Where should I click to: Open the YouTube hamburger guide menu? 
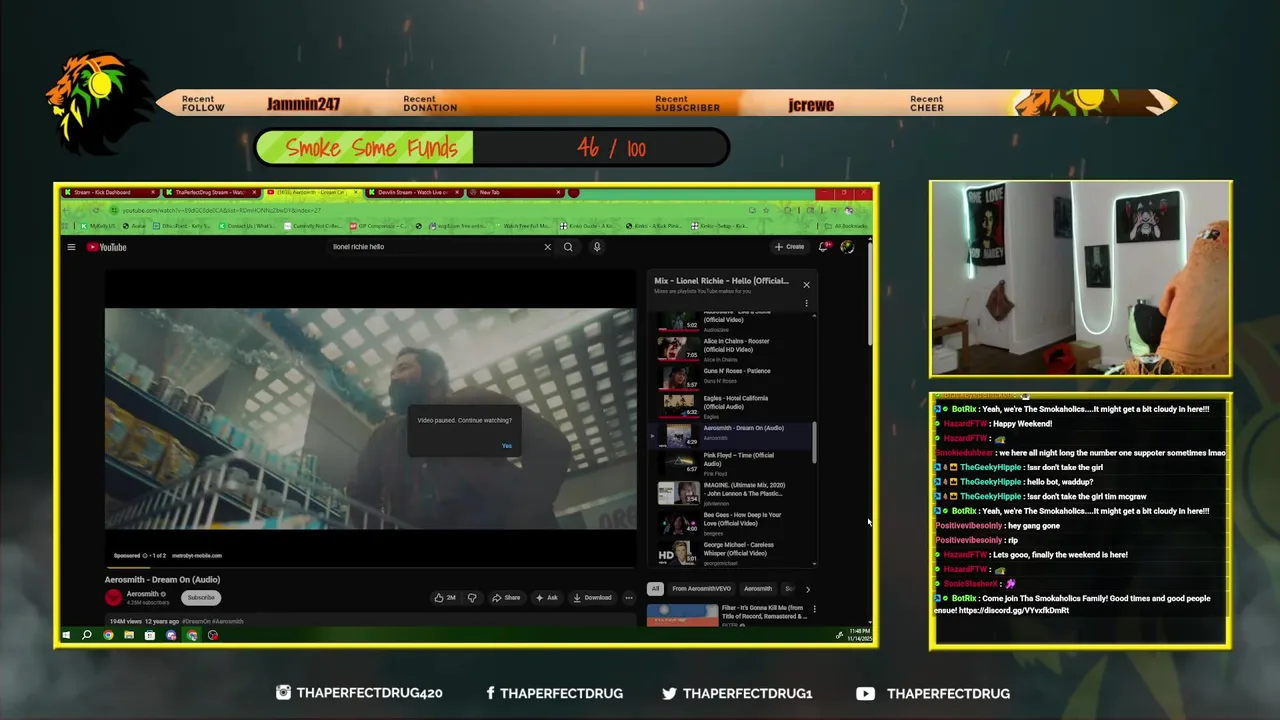click(71, 247)
